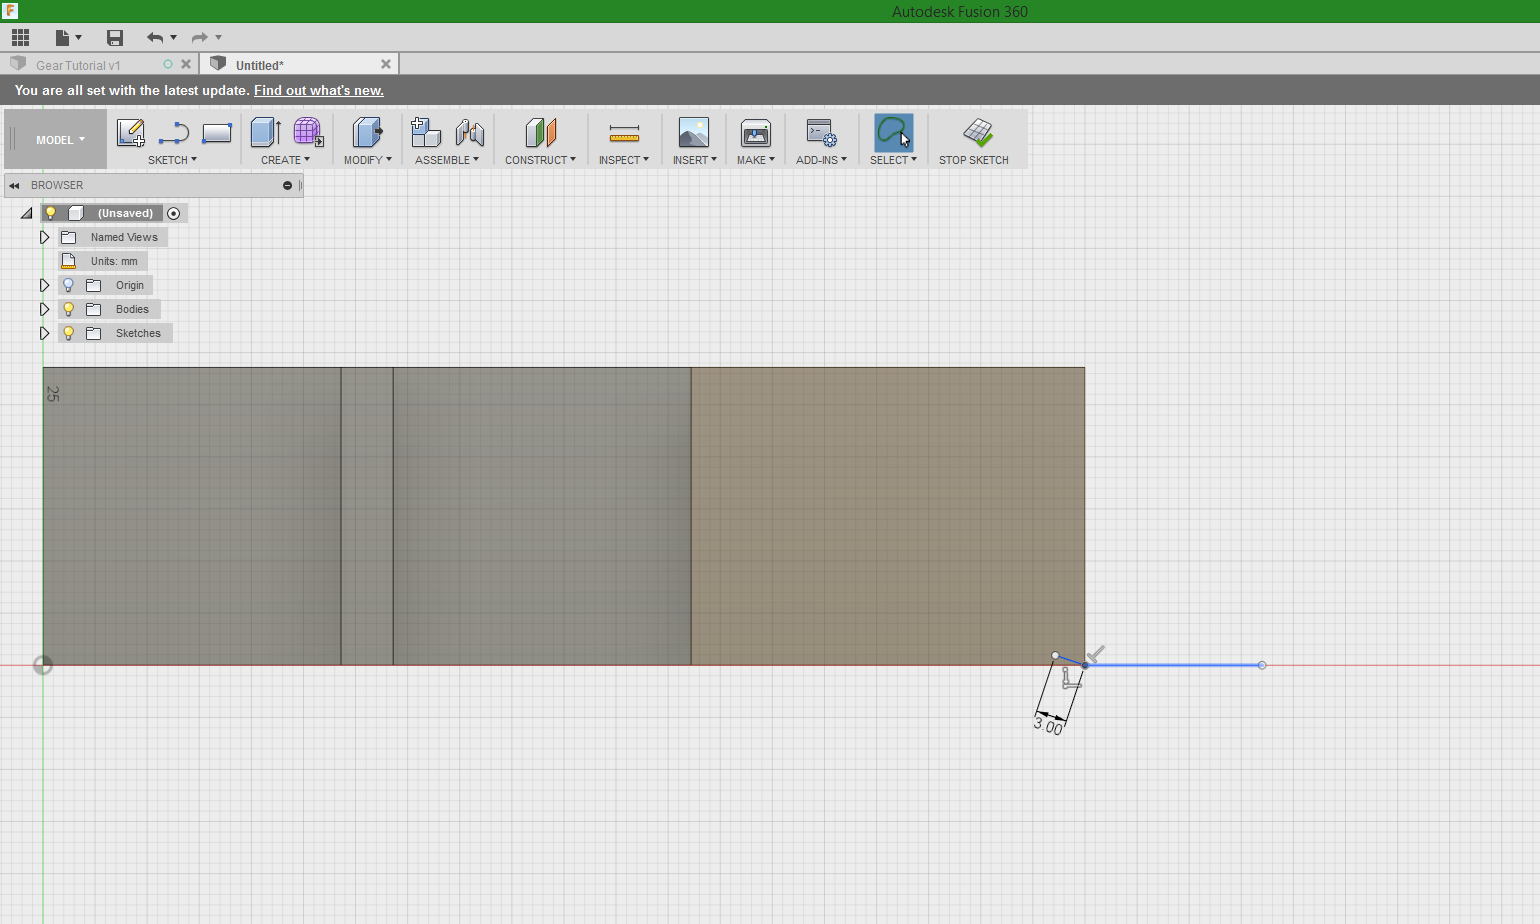Click the Measure icon under Inspect

tap(624, 133)
